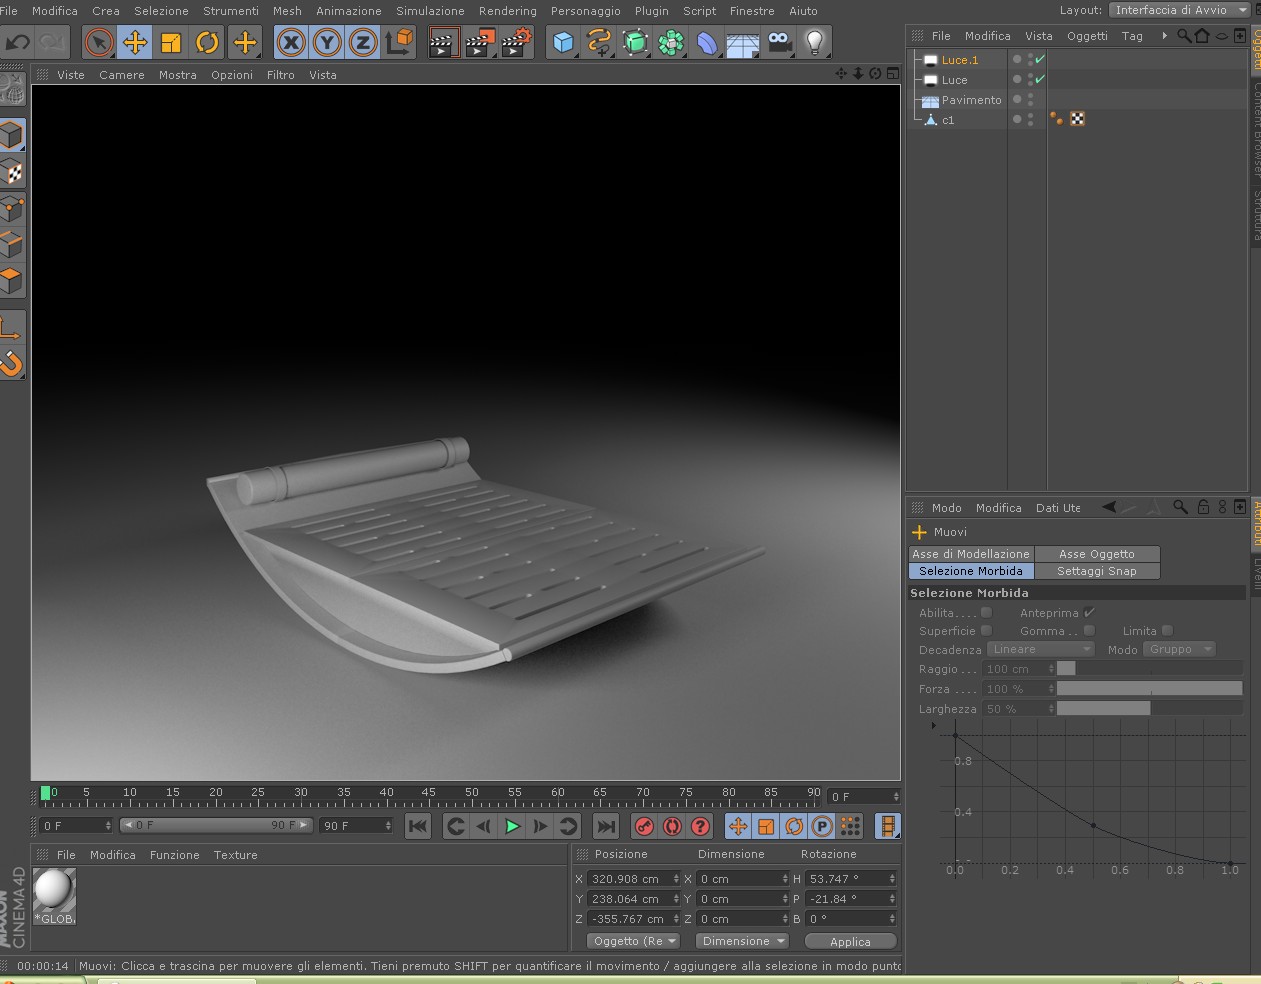Select the Rotate tool icon
Image resolution: width=1261 pixels, height=984 pixels.
tap(207, 42)
